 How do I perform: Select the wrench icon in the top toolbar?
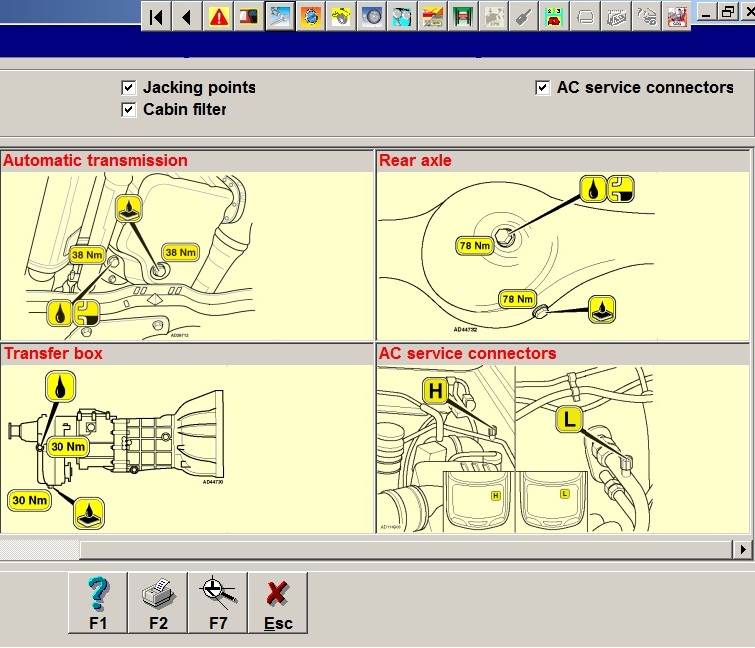pyautogui.click(x=523, y=16)
